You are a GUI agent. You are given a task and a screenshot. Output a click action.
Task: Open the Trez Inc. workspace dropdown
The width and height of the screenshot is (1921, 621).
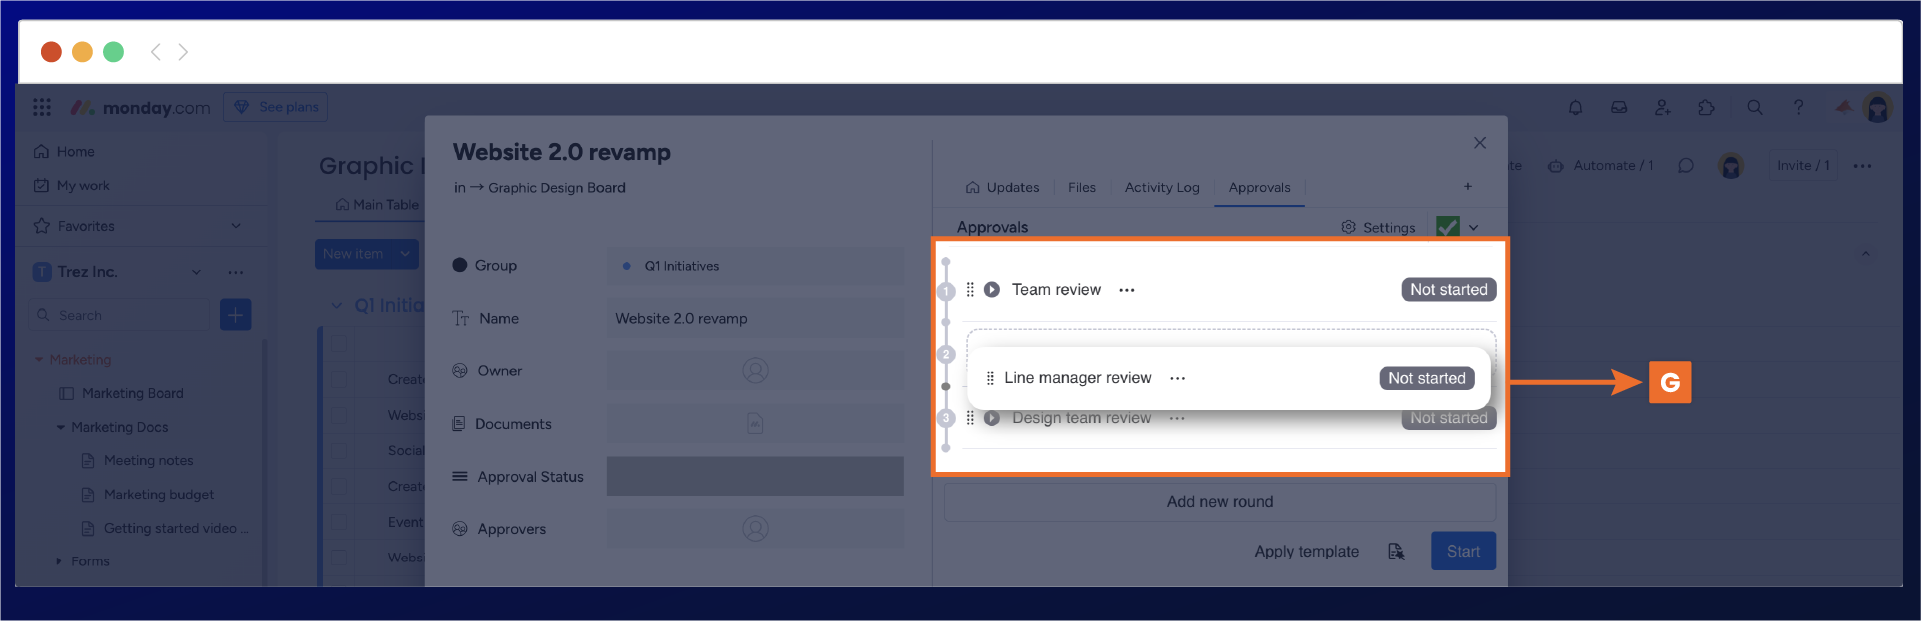point(196,272)
